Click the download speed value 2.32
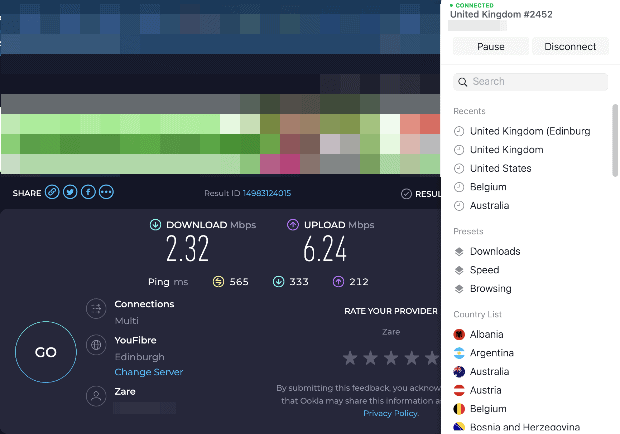 pyautogui.click(x=187, y=249)
